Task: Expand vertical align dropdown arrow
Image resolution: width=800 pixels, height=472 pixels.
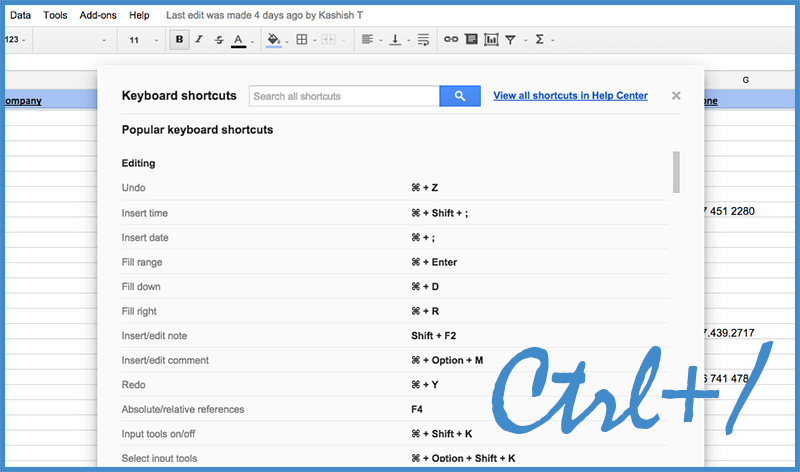Action: click(409, 40)
